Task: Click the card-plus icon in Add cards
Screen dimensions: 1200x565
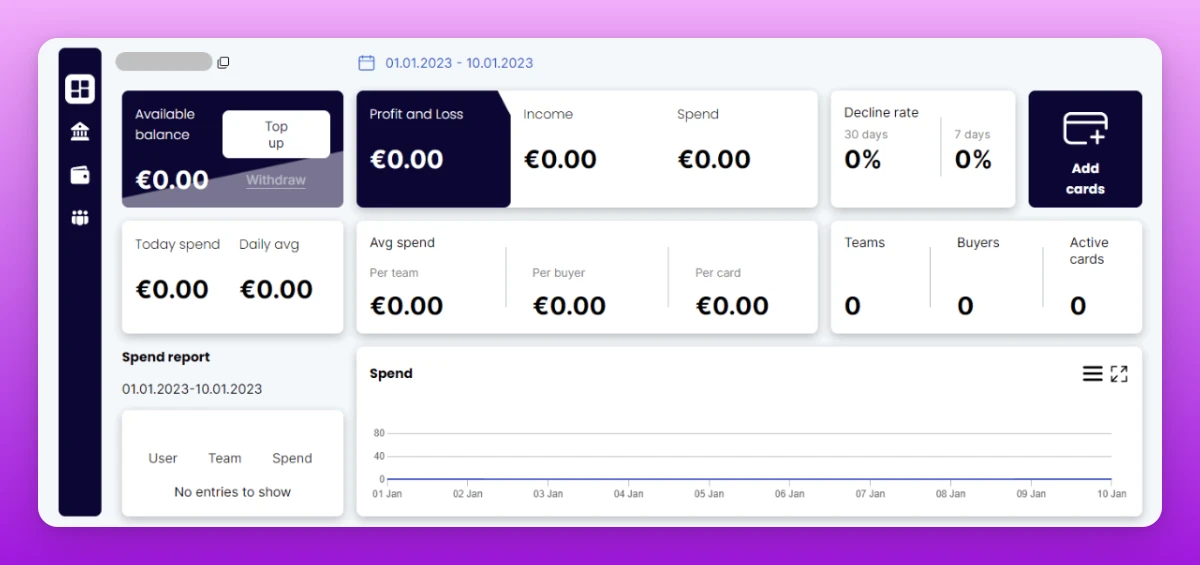Action: [1085, 130]
